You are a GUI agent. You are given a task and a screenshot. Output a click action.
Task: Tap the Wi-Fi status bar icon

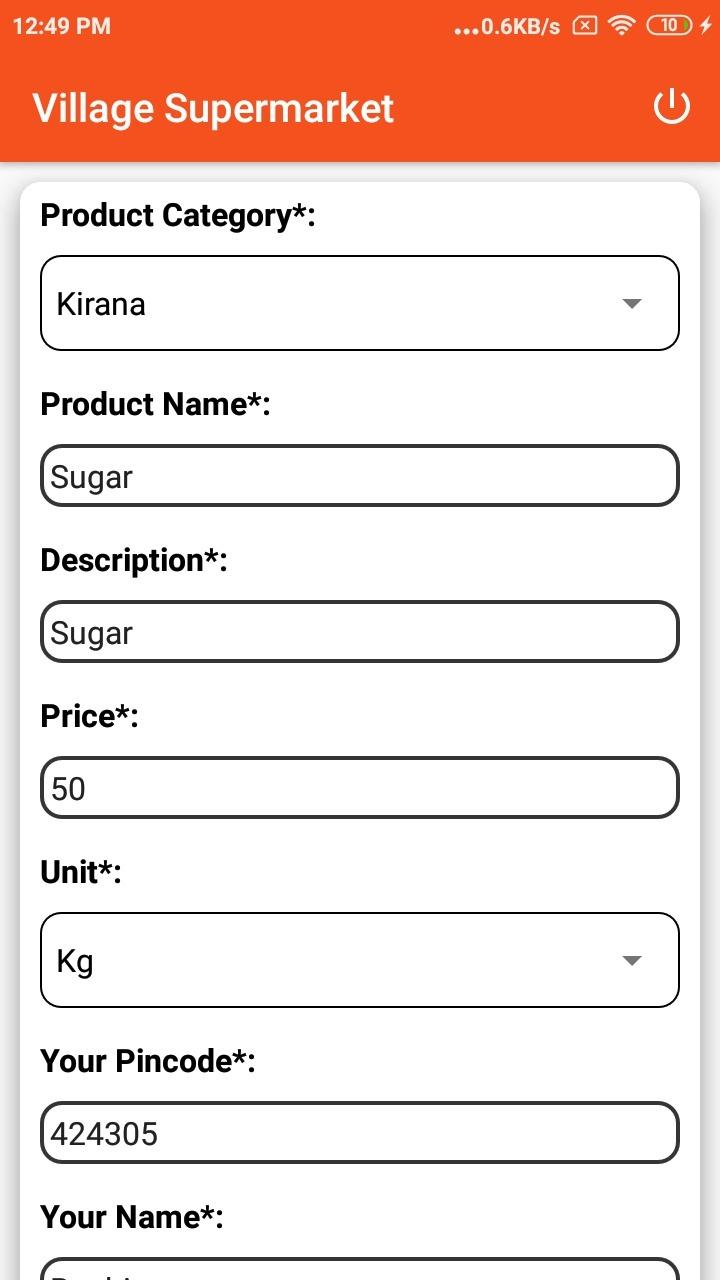coord(623,26)
